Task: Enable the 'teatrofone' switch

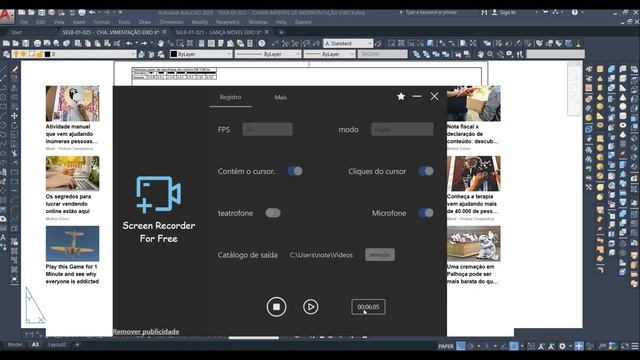Action: pyautogui.click(x=273, y=213)
